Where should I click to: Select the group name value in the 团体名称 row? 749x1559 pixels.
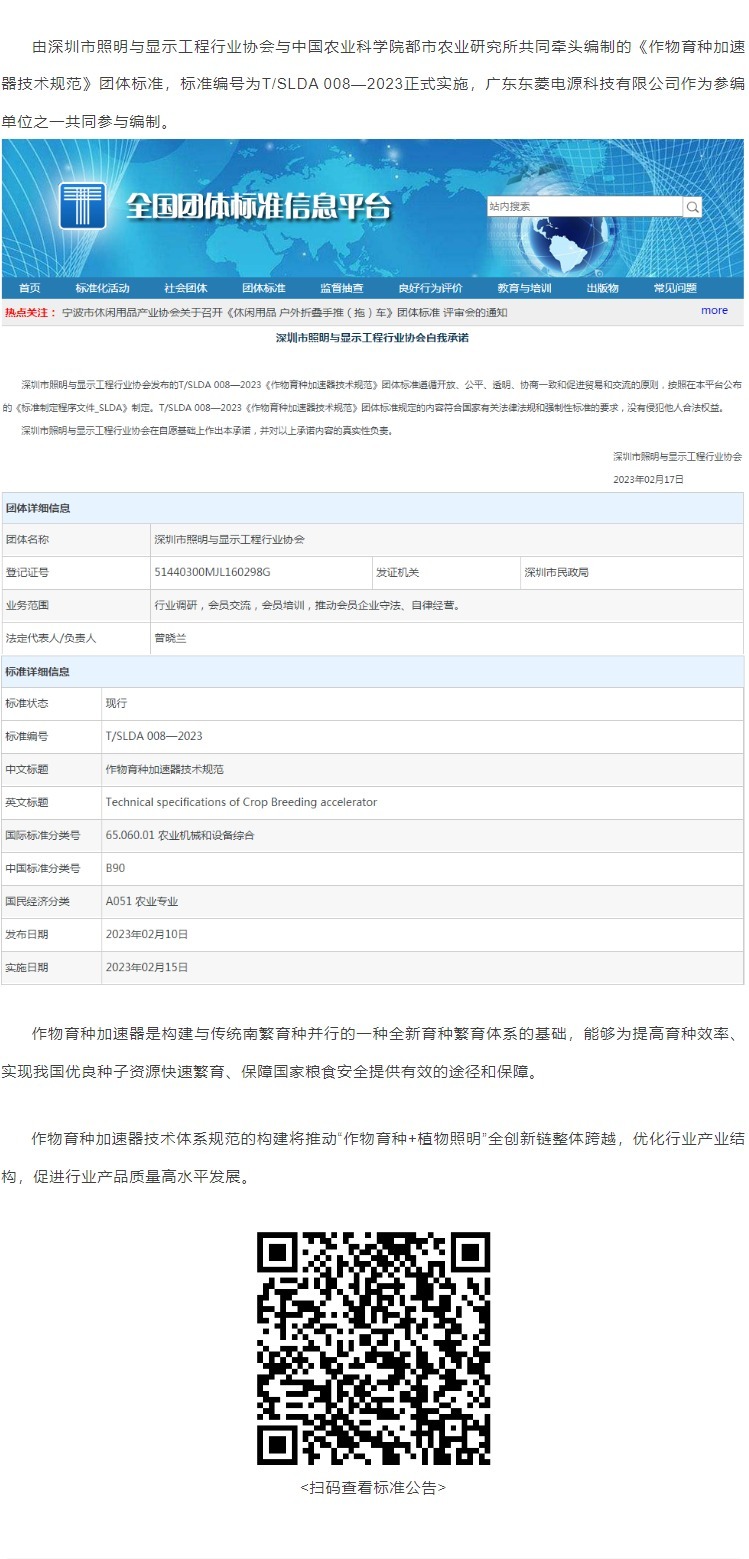pyautogui.click(x=229, y=540)
